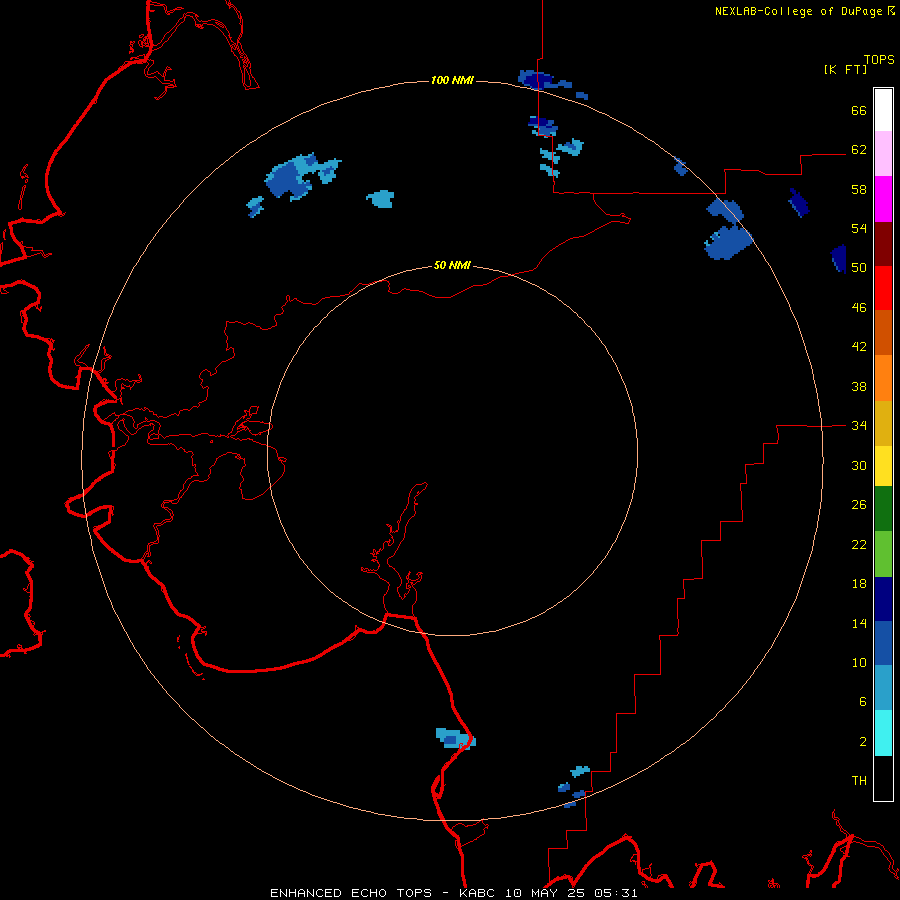Image resolution: width=900 pixels, height=900 pixels.
Task: Click the white legend color swatch
Action: pos(883,110)
